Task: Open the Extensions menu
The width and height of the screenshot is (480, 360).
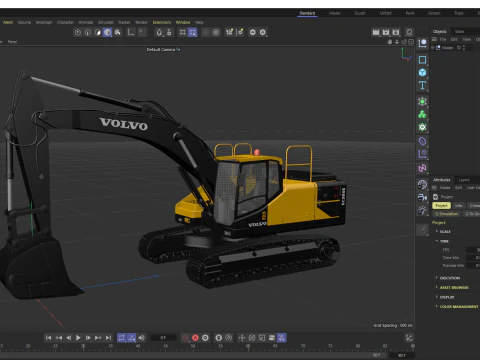Action: (x=162, y=22)
